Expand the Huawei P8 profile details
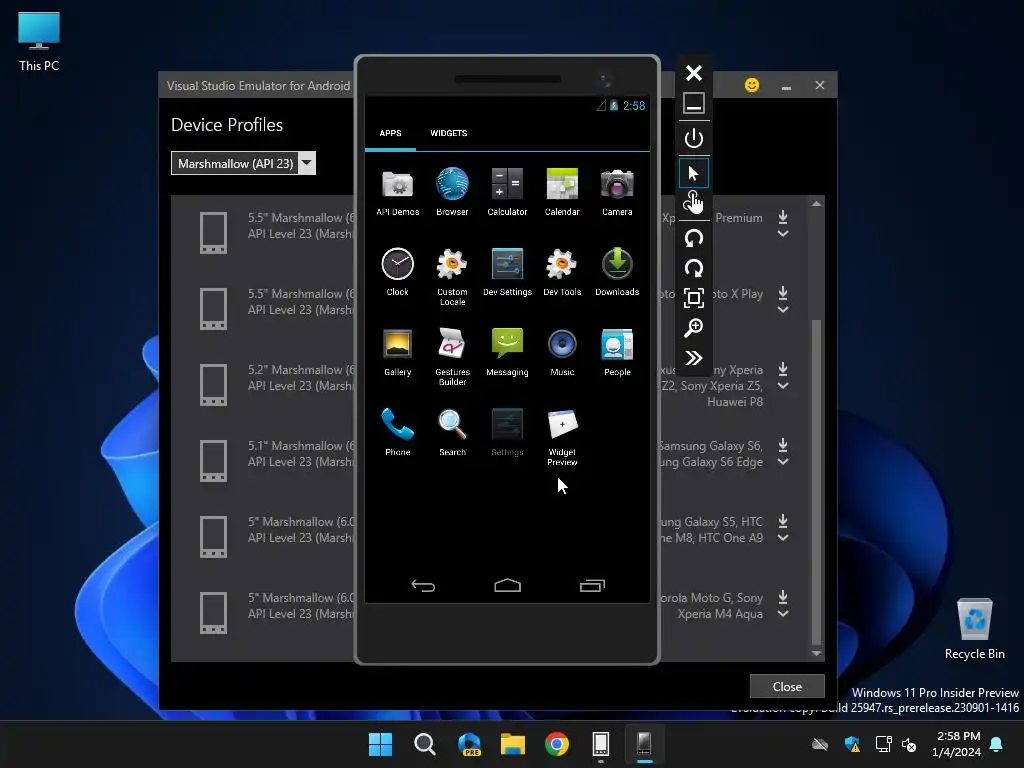The width and height of the screenshot is (1024, 768). [783, 386]
